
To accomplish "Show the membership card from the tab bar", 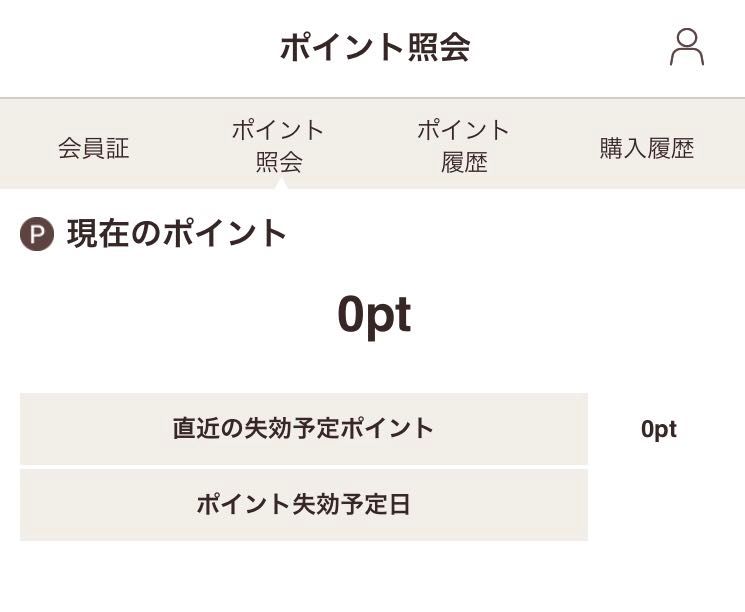I will tap(94, 148).
